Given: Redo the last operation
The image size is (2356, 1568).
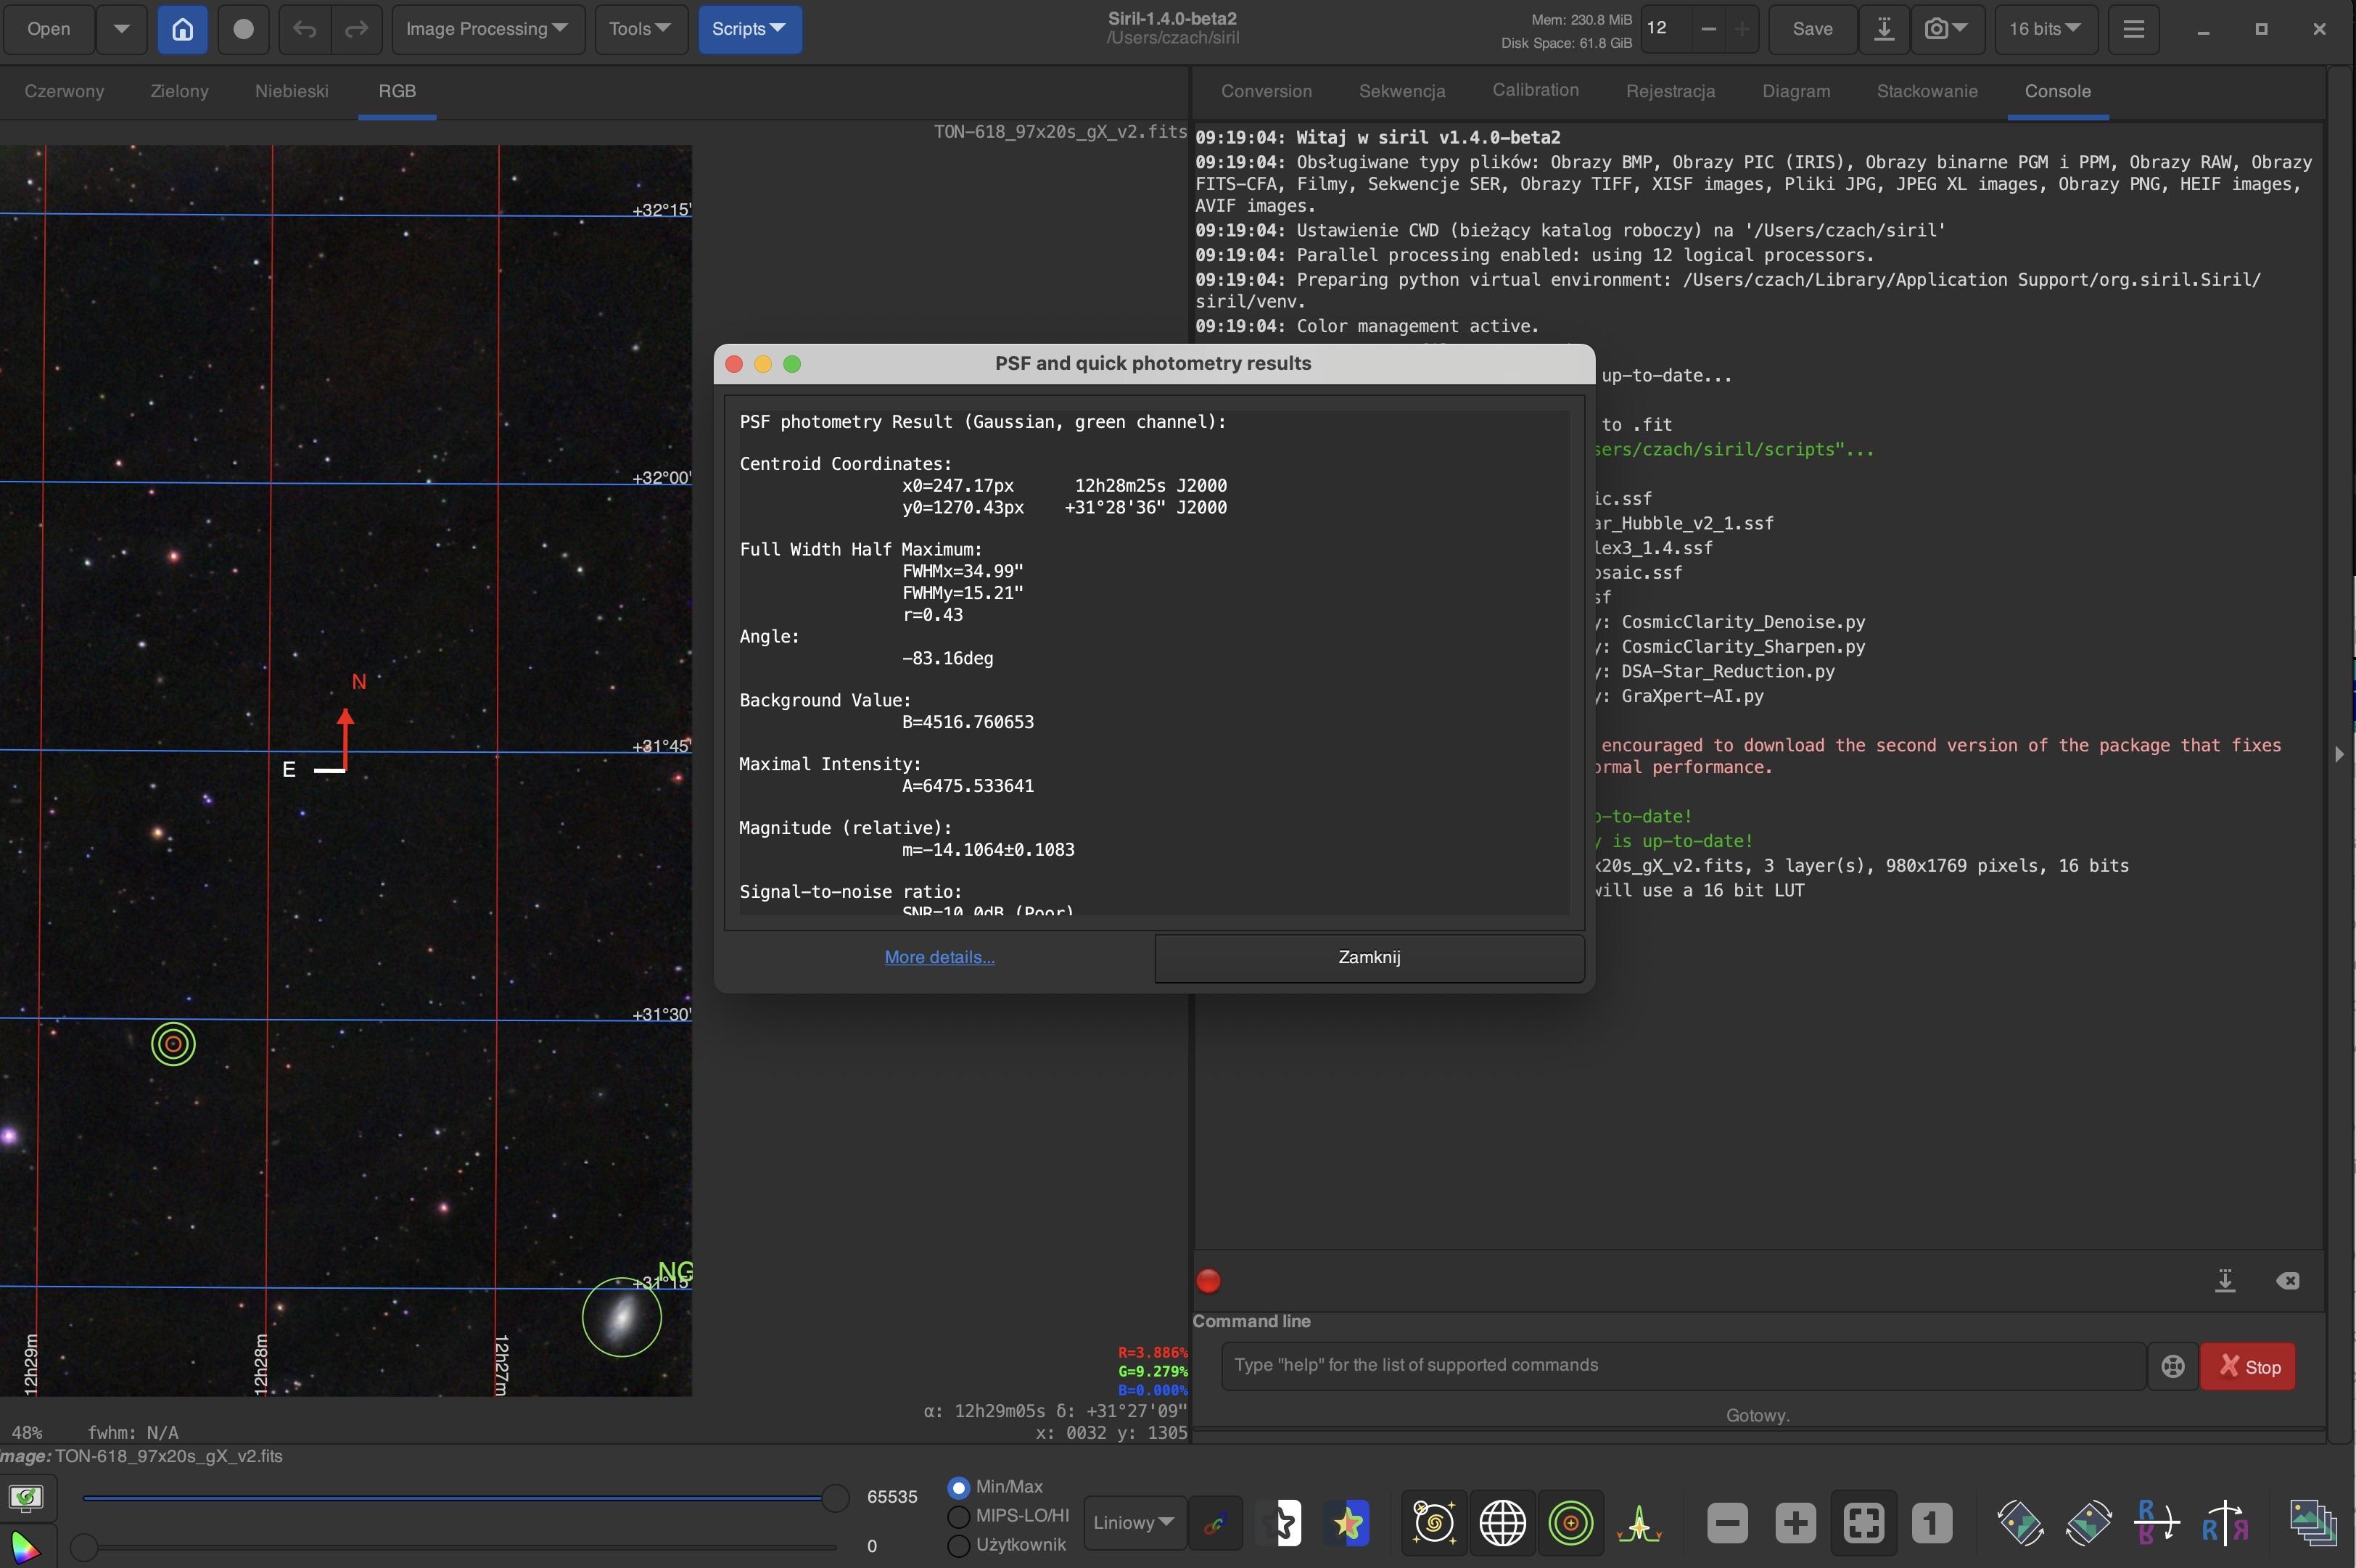Looking at the screenshot, I should pyautogui.click(x=356, y=29).
